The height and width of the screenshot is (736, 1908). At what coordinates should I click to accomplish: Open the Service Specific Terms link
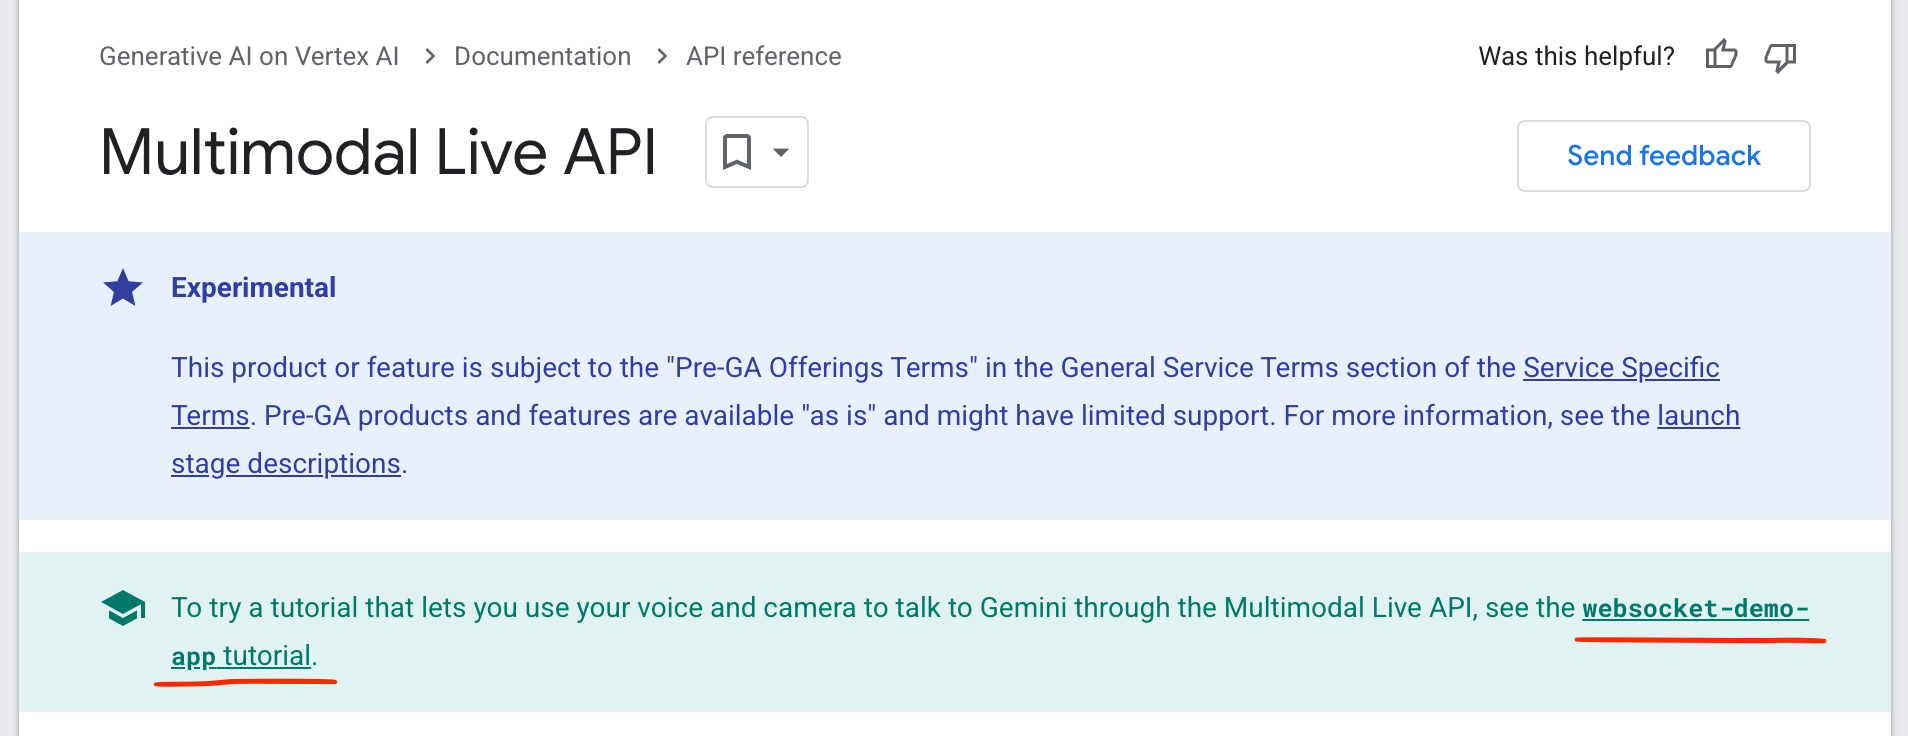[x=1620, y=367]
